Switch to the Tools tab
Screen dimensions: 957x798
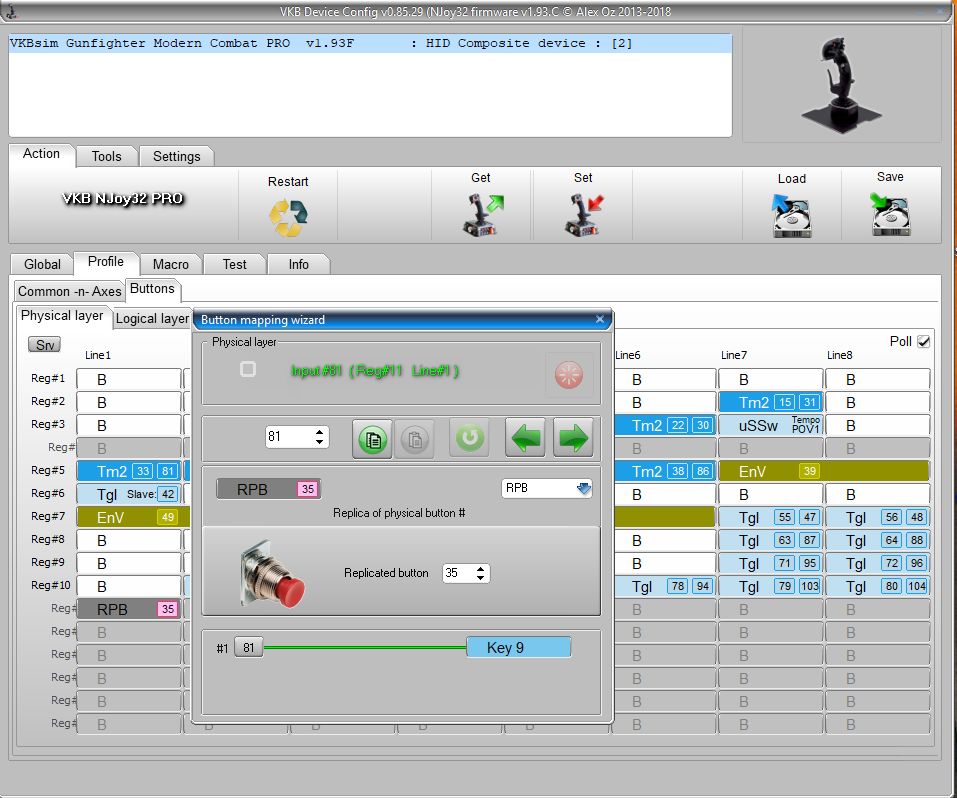[x=106, y=156]
